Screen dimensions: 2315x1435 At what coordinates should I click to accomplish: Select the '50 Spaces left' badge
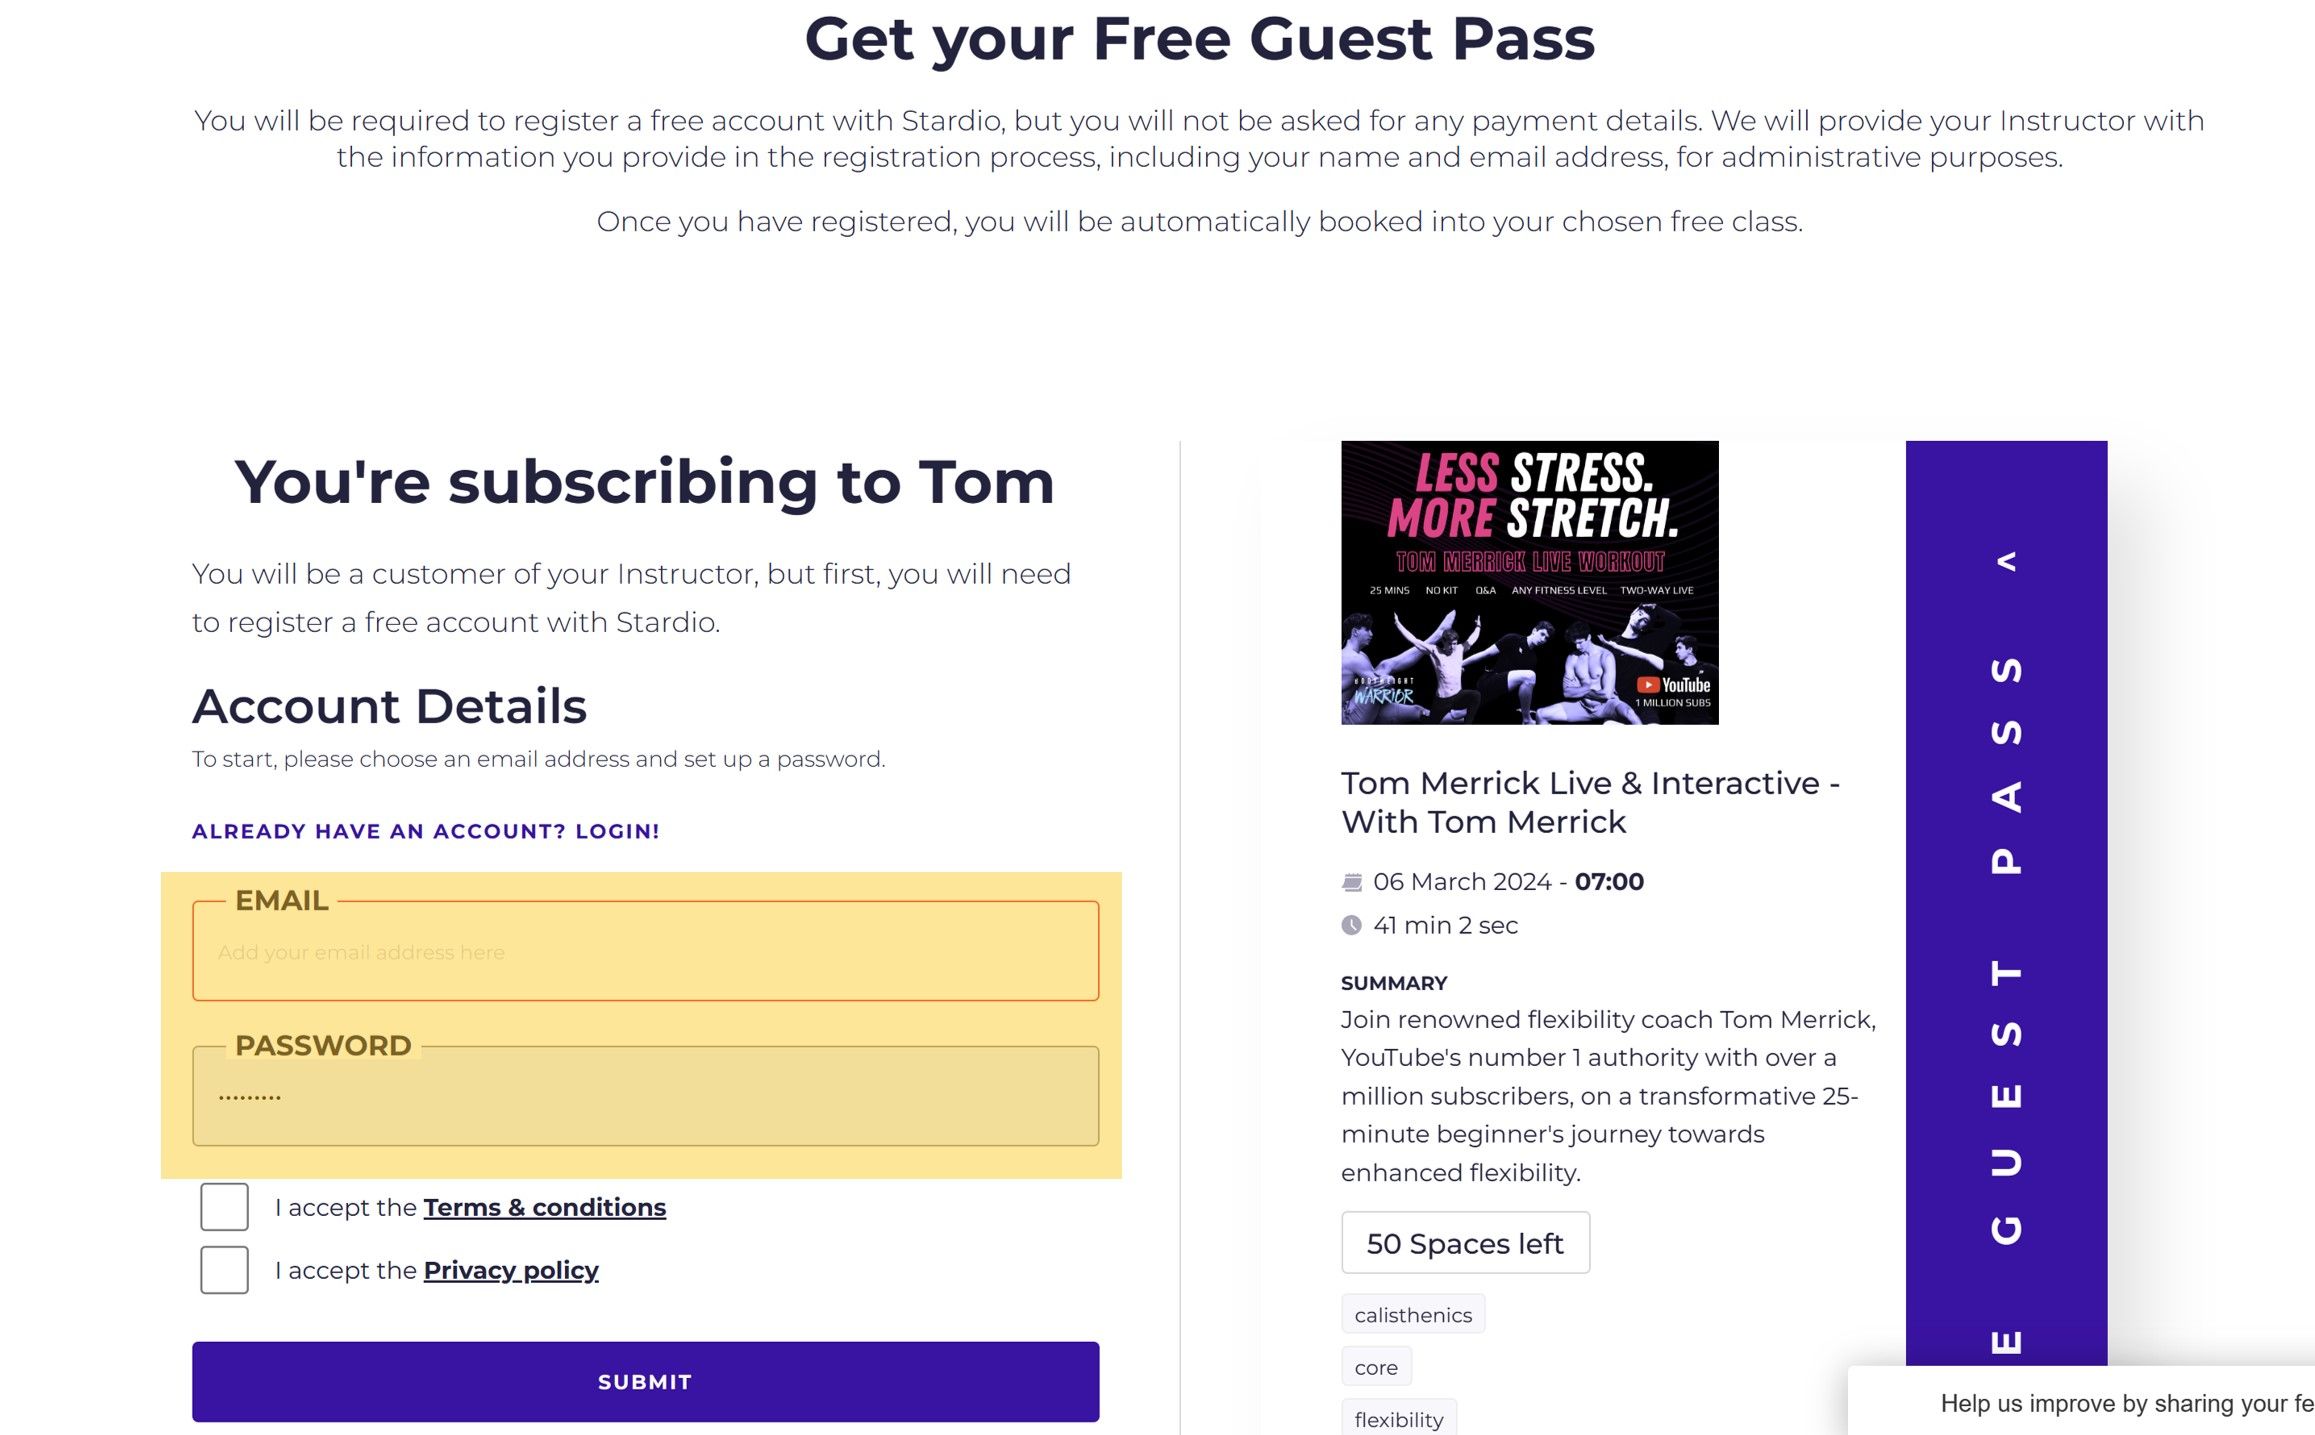pos(1464,1243)
